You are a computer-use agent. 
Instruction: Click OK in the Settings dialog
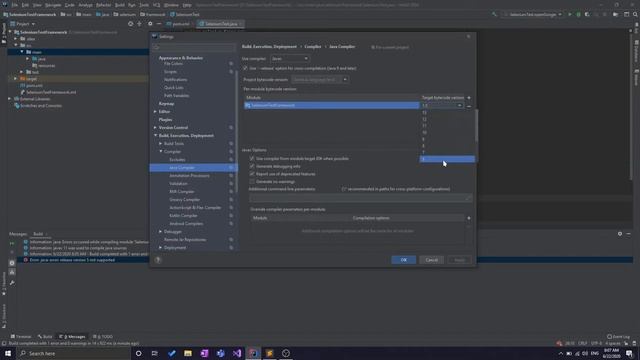point(404,260)
